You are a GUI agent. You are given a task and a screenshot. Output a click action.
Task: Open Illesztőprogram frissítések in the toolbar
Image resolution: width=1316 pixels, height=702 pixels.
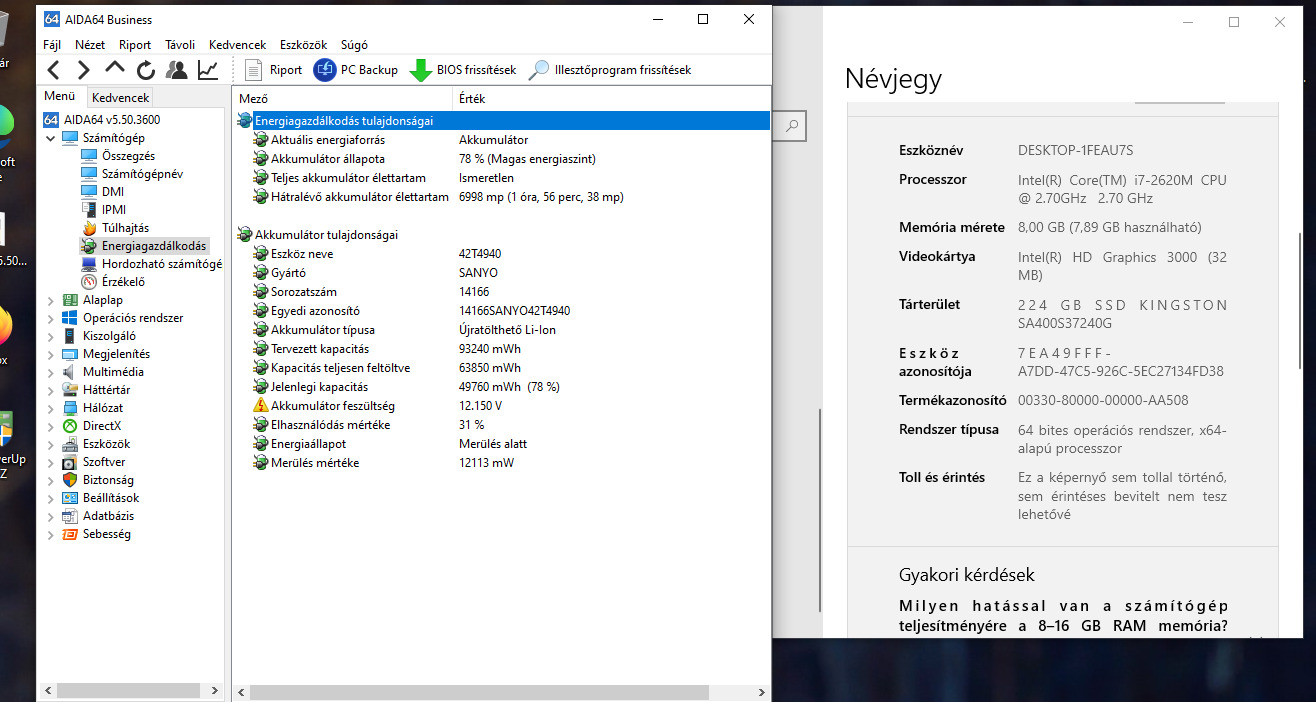[x=610, y=70]
